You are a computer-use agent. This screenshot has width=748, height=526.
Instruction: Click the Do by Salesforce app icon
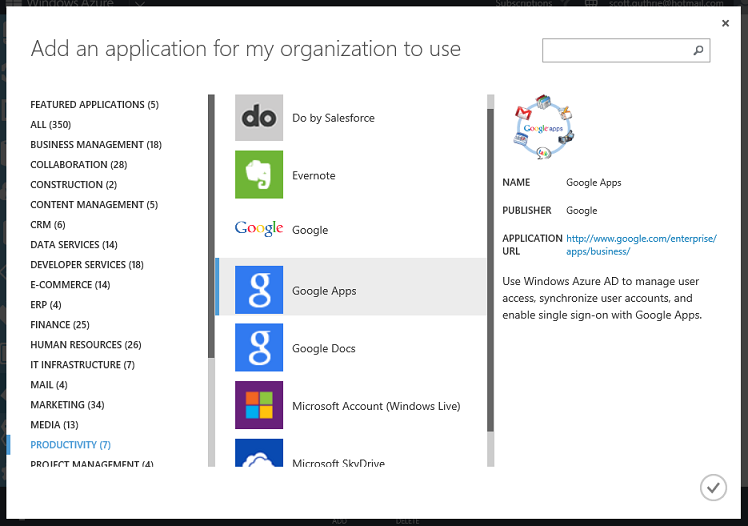(259, 117)
